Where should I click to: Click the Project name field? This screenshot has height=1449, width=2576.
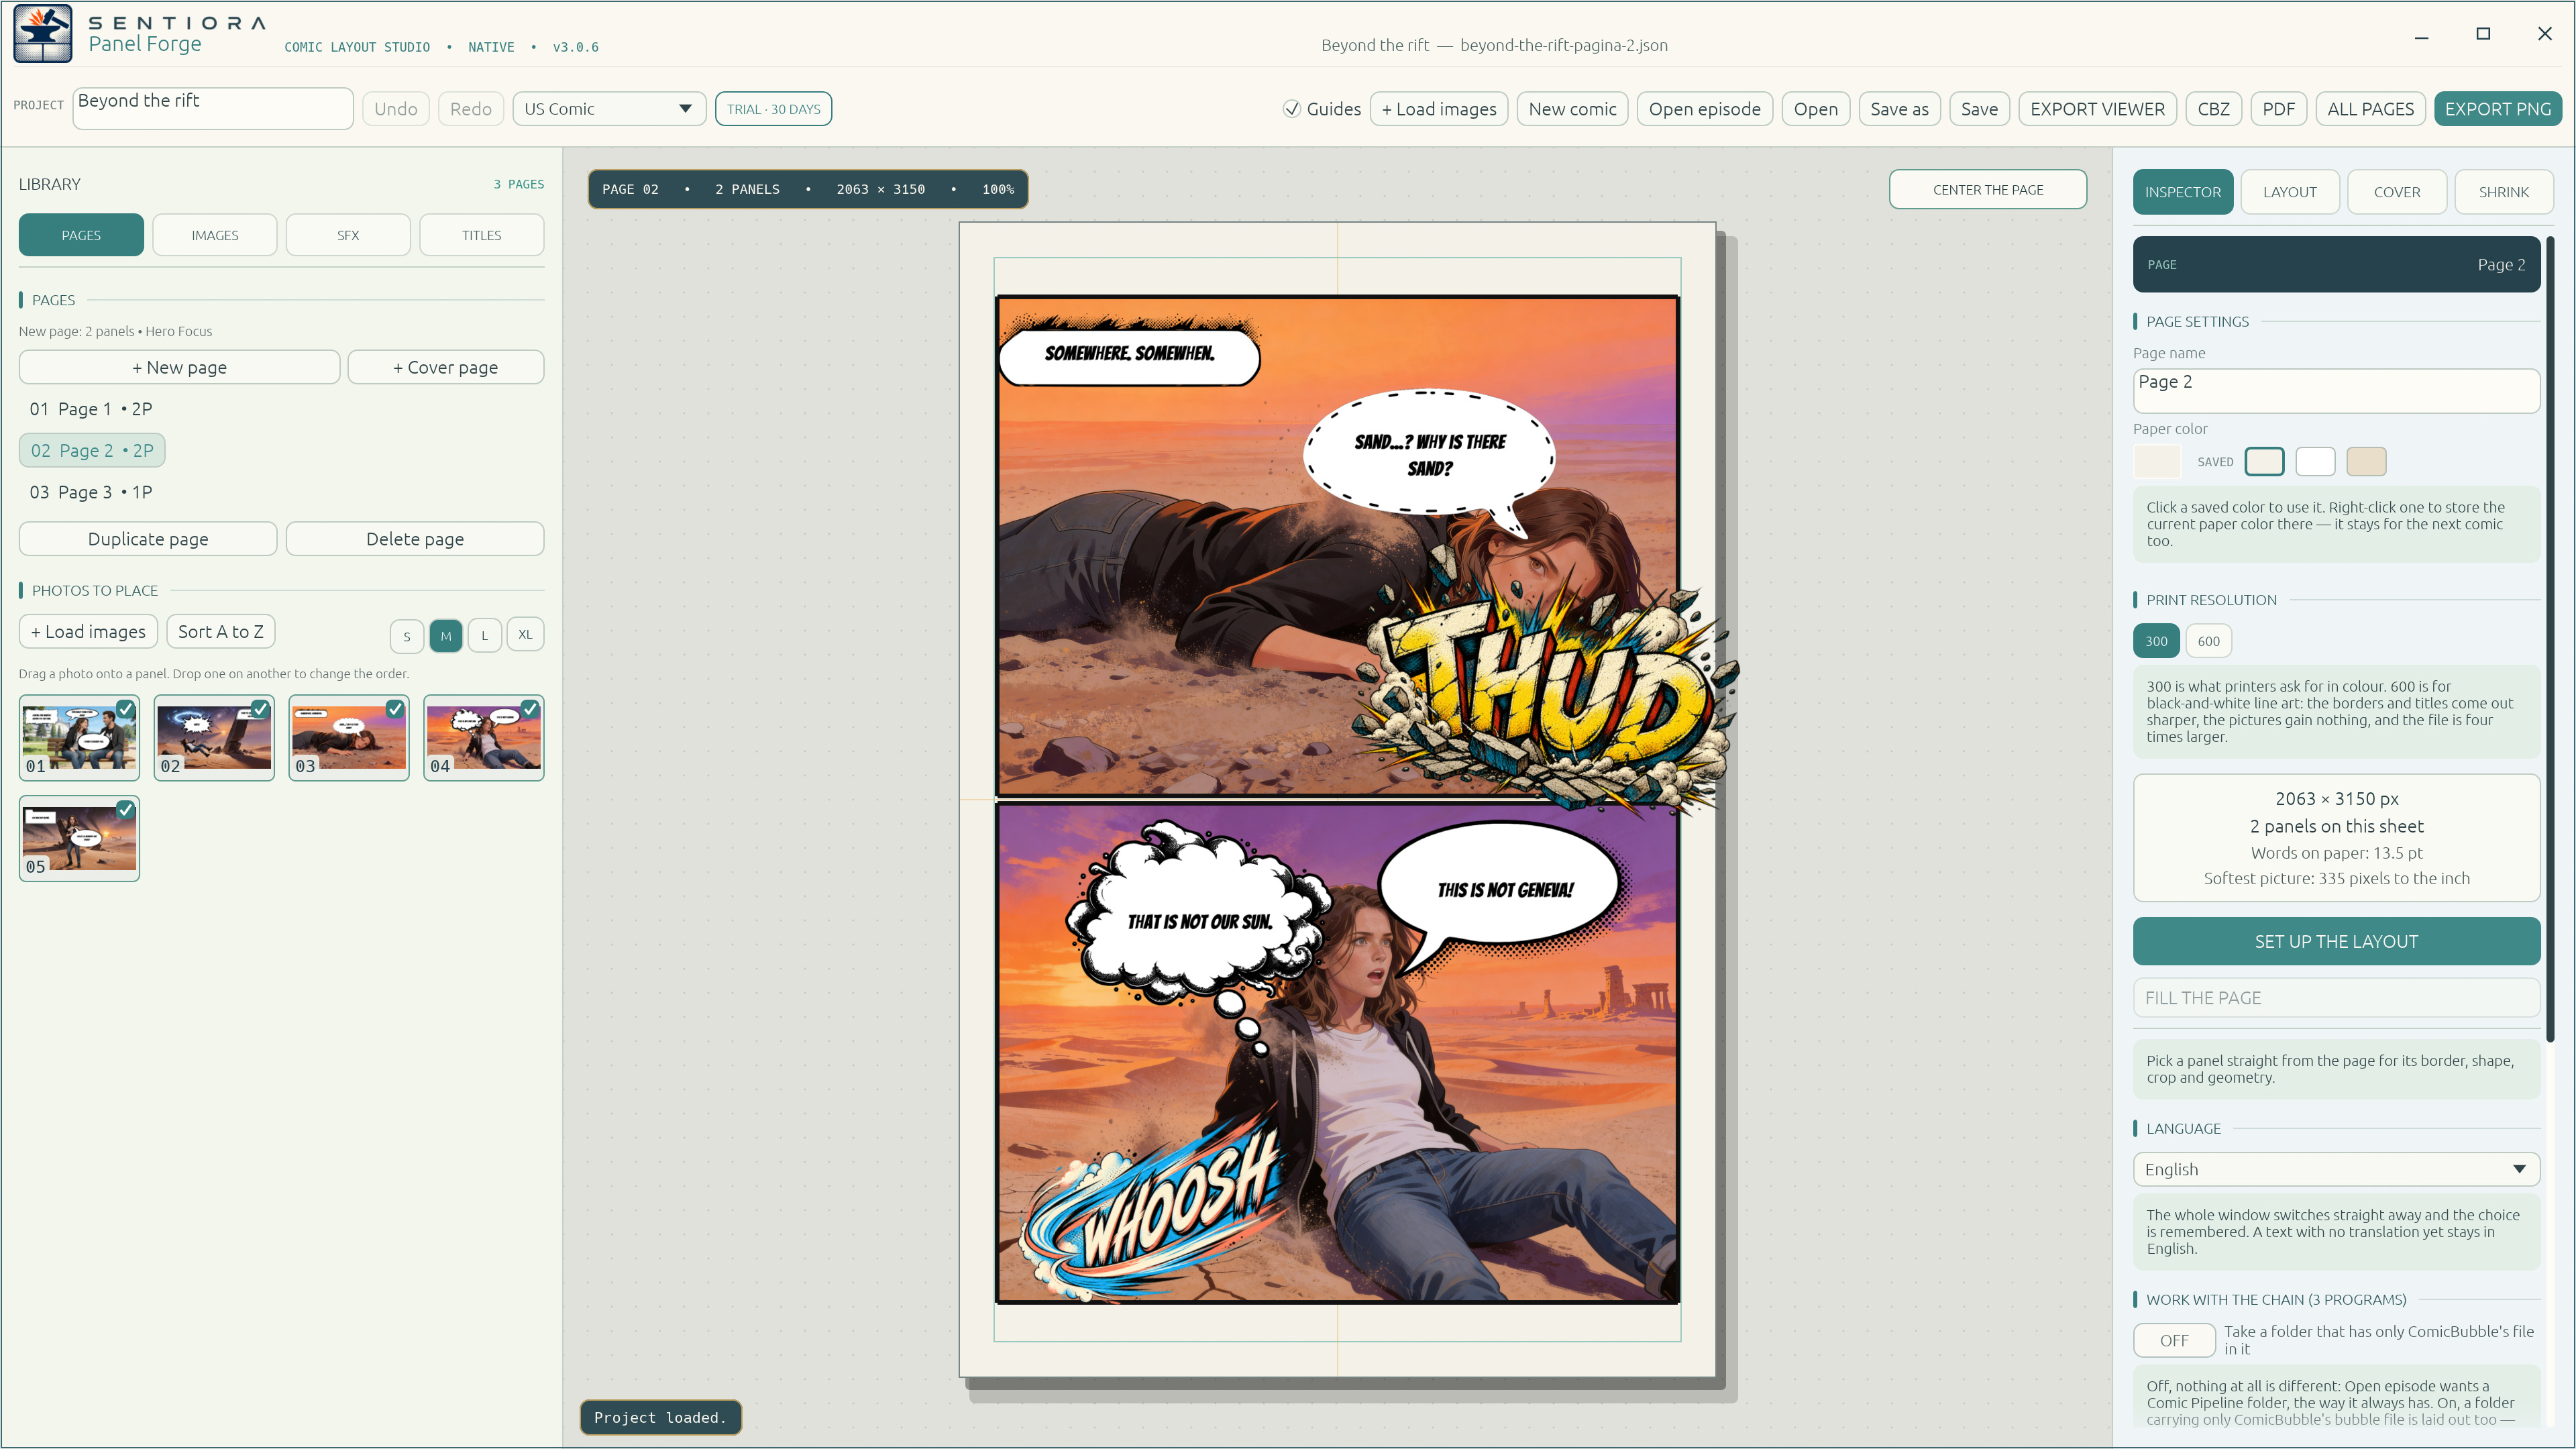point(213,108)
